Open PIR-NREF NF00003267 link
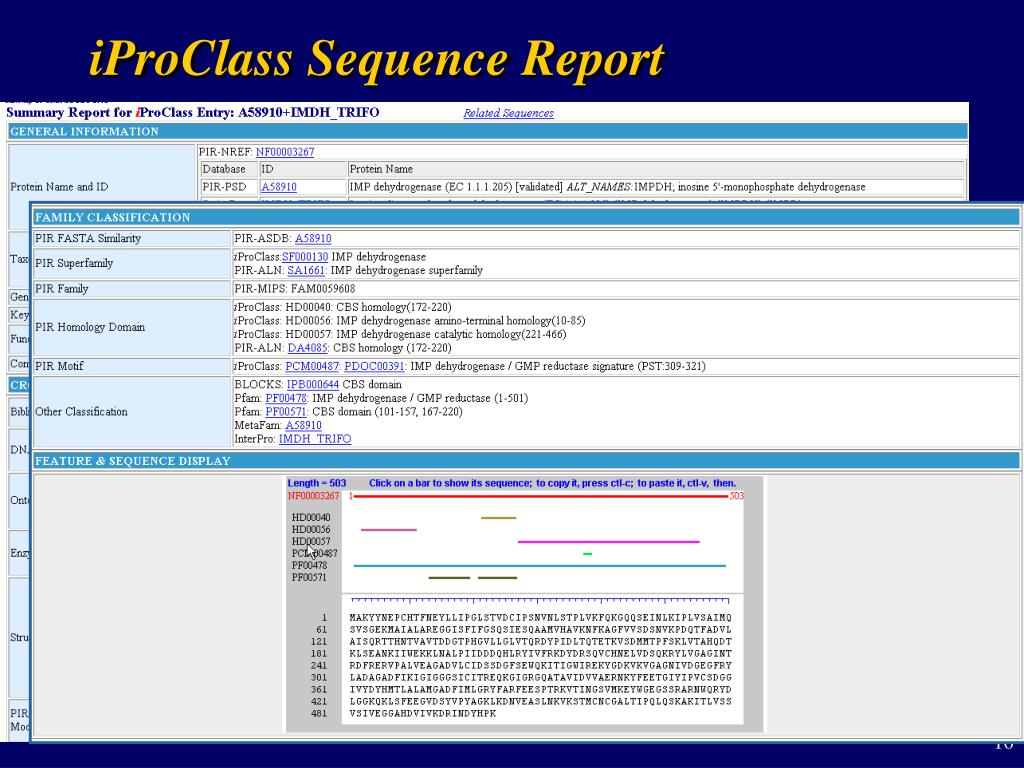 pyautogui.click(x=285, y=152)
